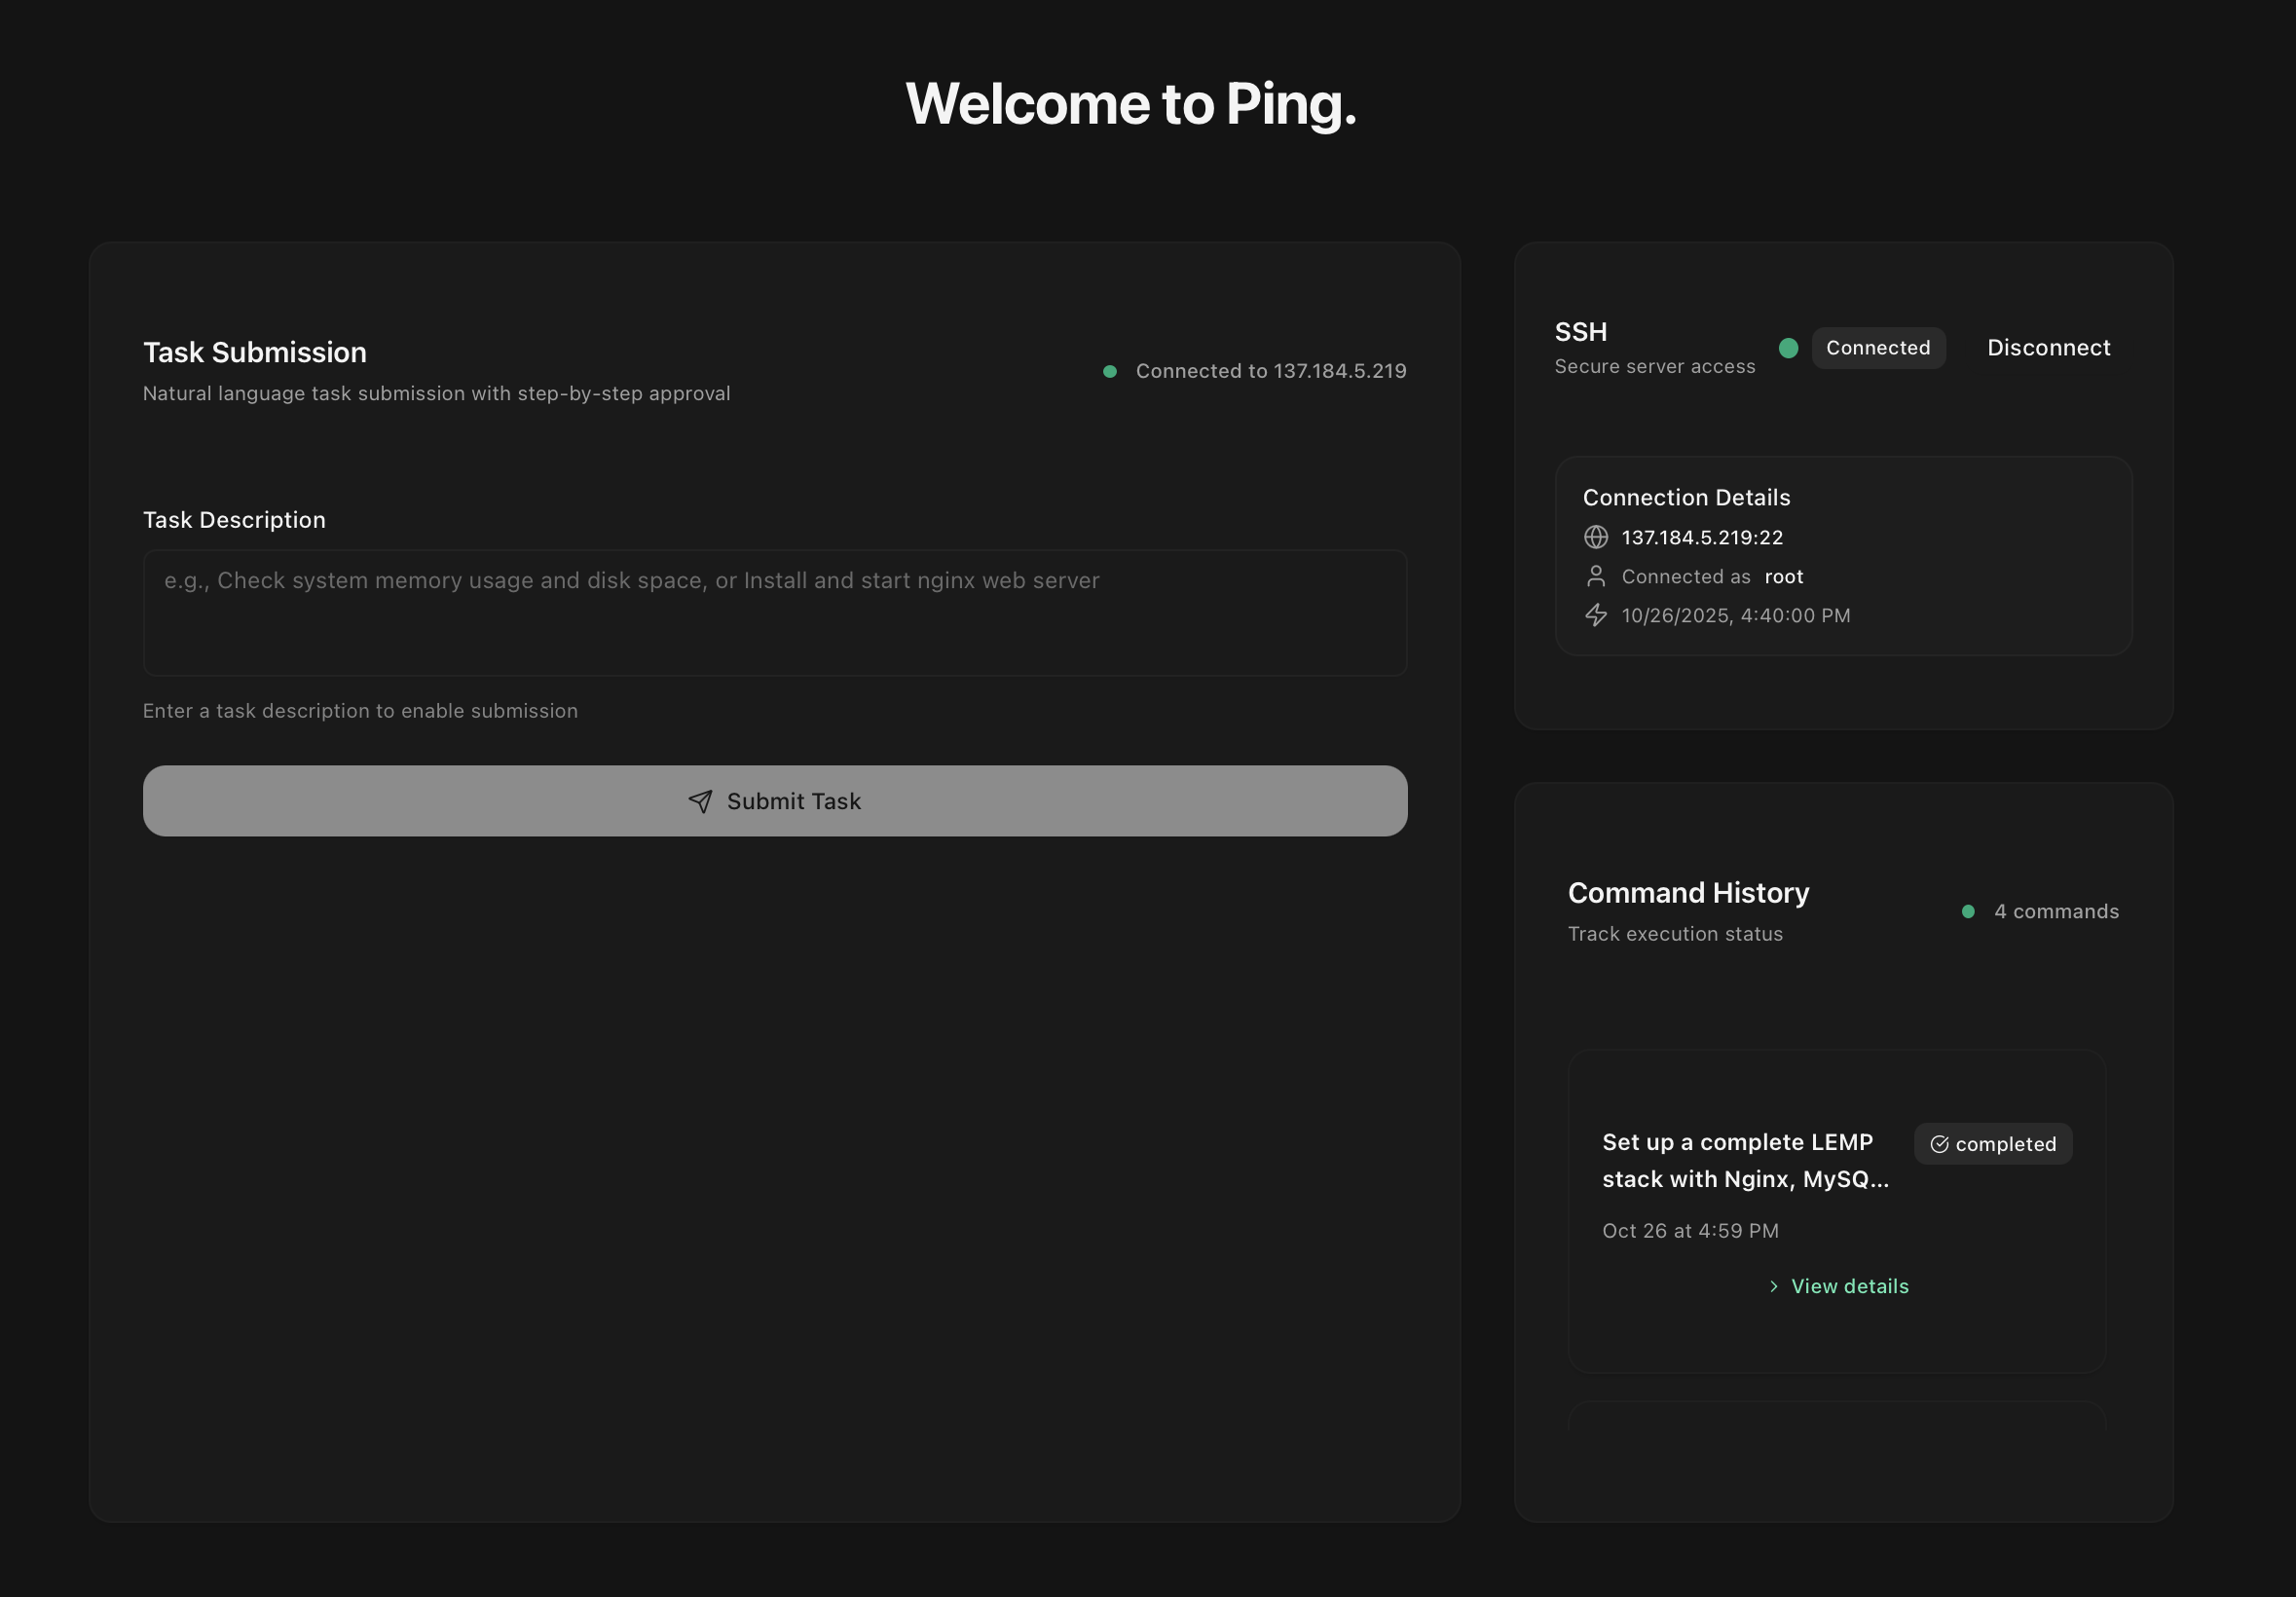This screenshot has width=2296, height=1597.
Task: Click the 137.184.5.219:22 address text
Action: [x=1701, y=537]
